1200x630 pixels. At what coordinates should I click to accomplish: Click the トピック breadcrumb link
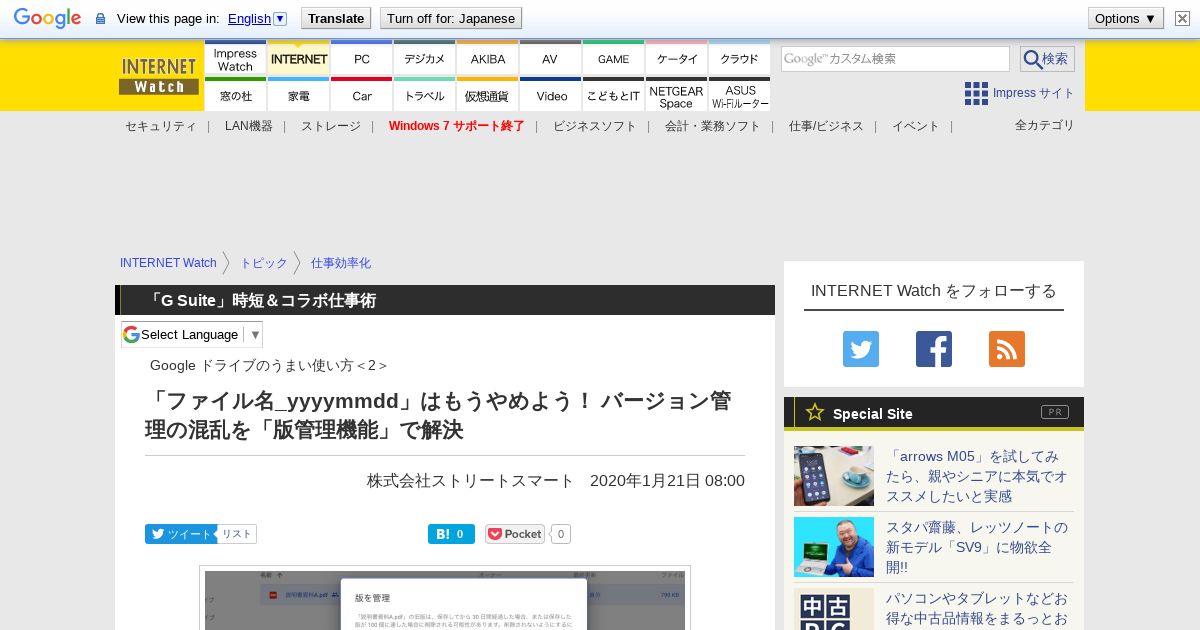point(263,263)
